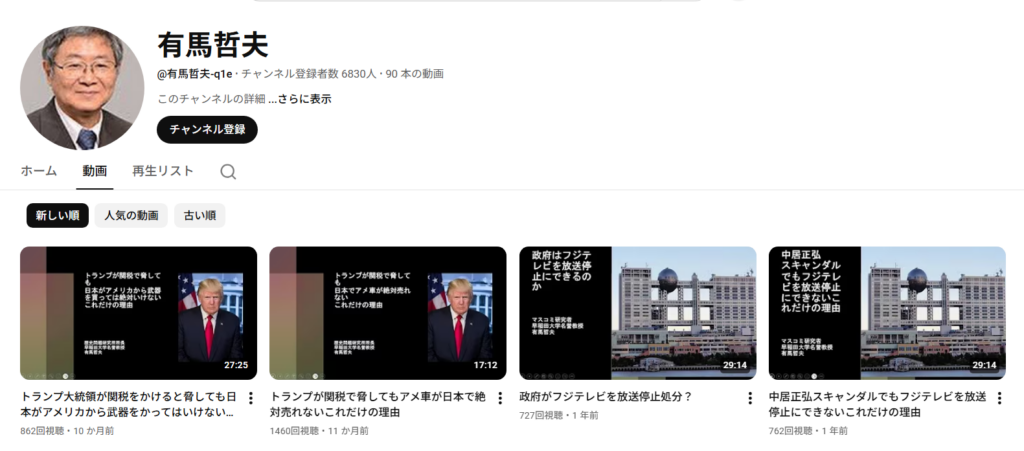Open the 動画 tab
The width and height of the screenshot is (1024, 451).
(95, 171)
